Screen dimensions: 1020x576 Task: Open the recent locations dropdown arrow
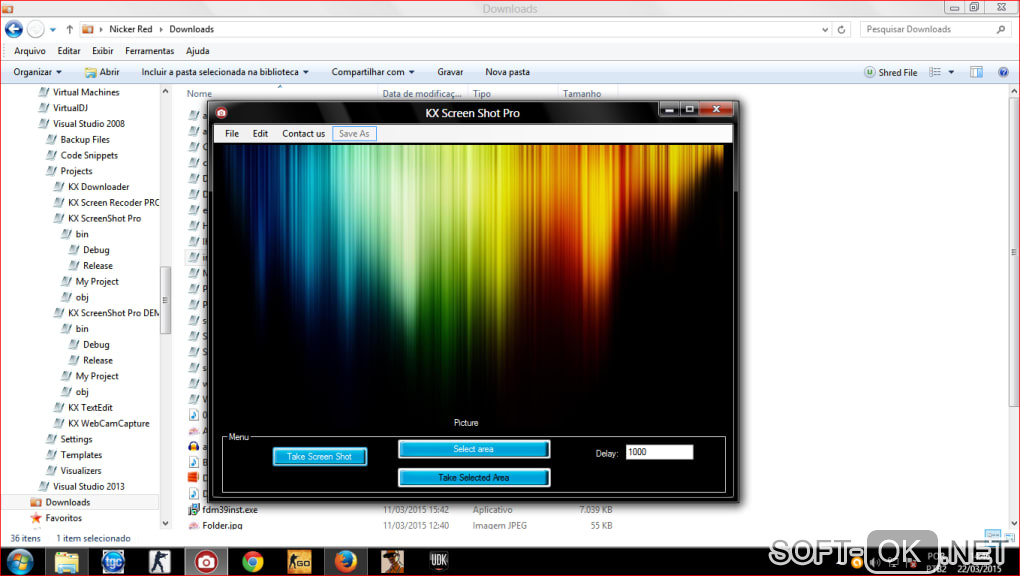(x=53, y=29)
